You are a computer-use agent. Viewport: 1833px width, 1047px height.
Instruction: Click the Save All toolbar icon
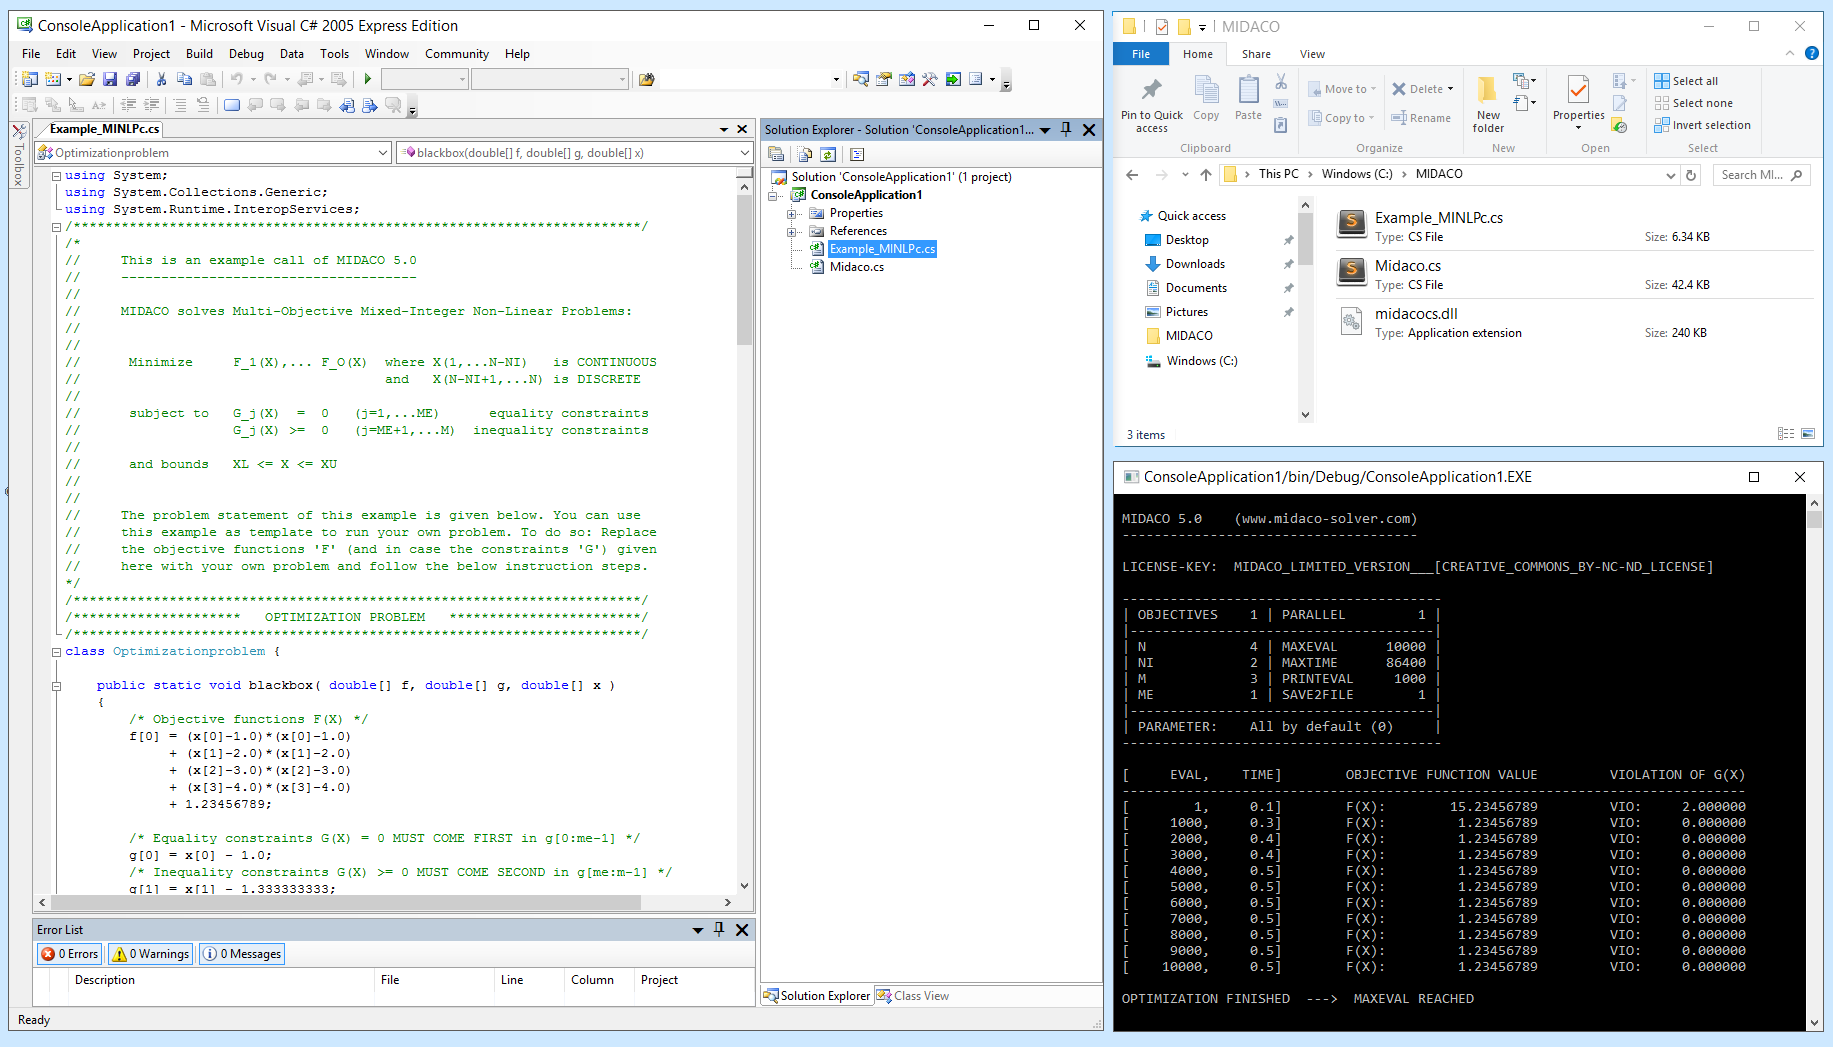point(132,79)
